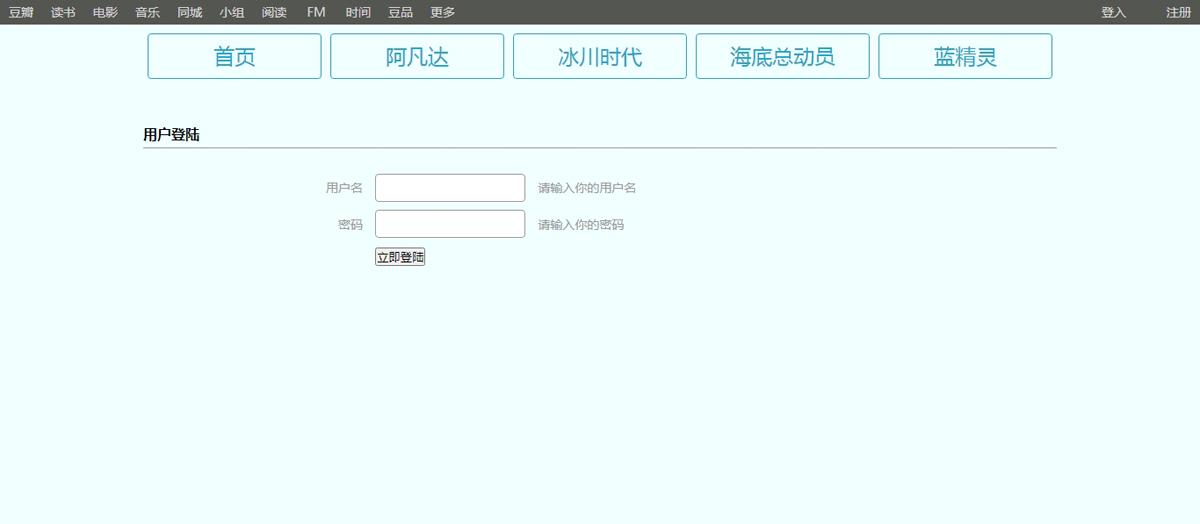Click the 小组 navigation item

click(232, 12)
